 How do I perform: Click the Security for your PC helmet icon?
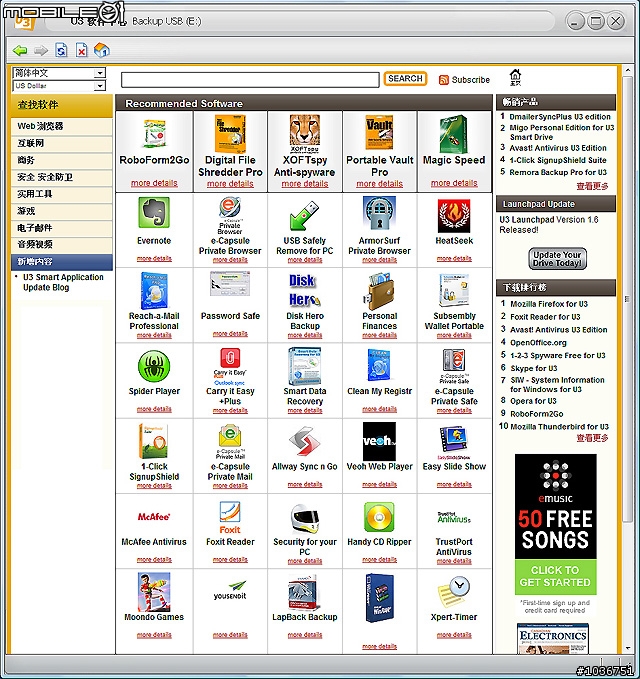[304, 518]
